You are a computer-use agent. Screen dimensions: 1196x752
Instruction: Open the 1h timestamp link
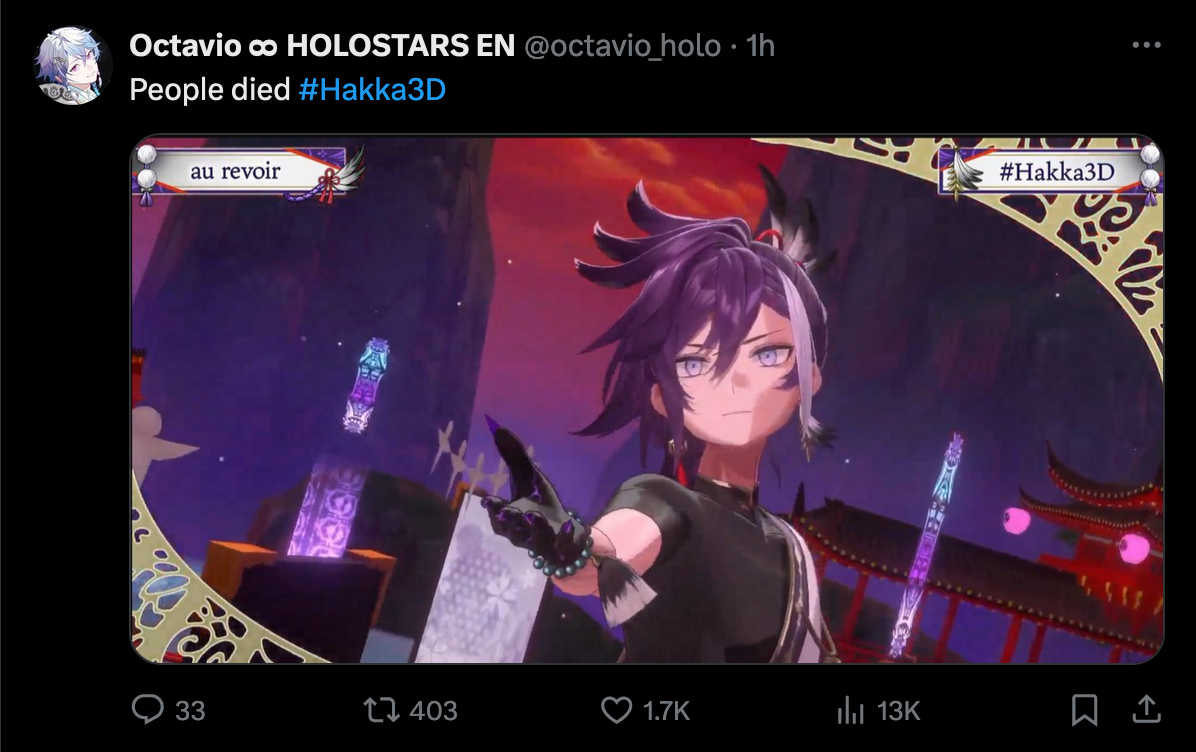pos(760,46)
